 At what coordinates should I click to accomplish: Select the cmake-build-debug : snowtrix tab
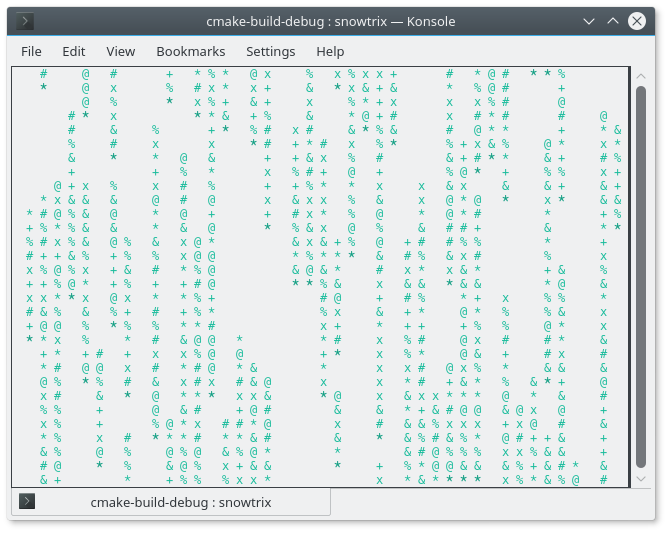point(171,502)
